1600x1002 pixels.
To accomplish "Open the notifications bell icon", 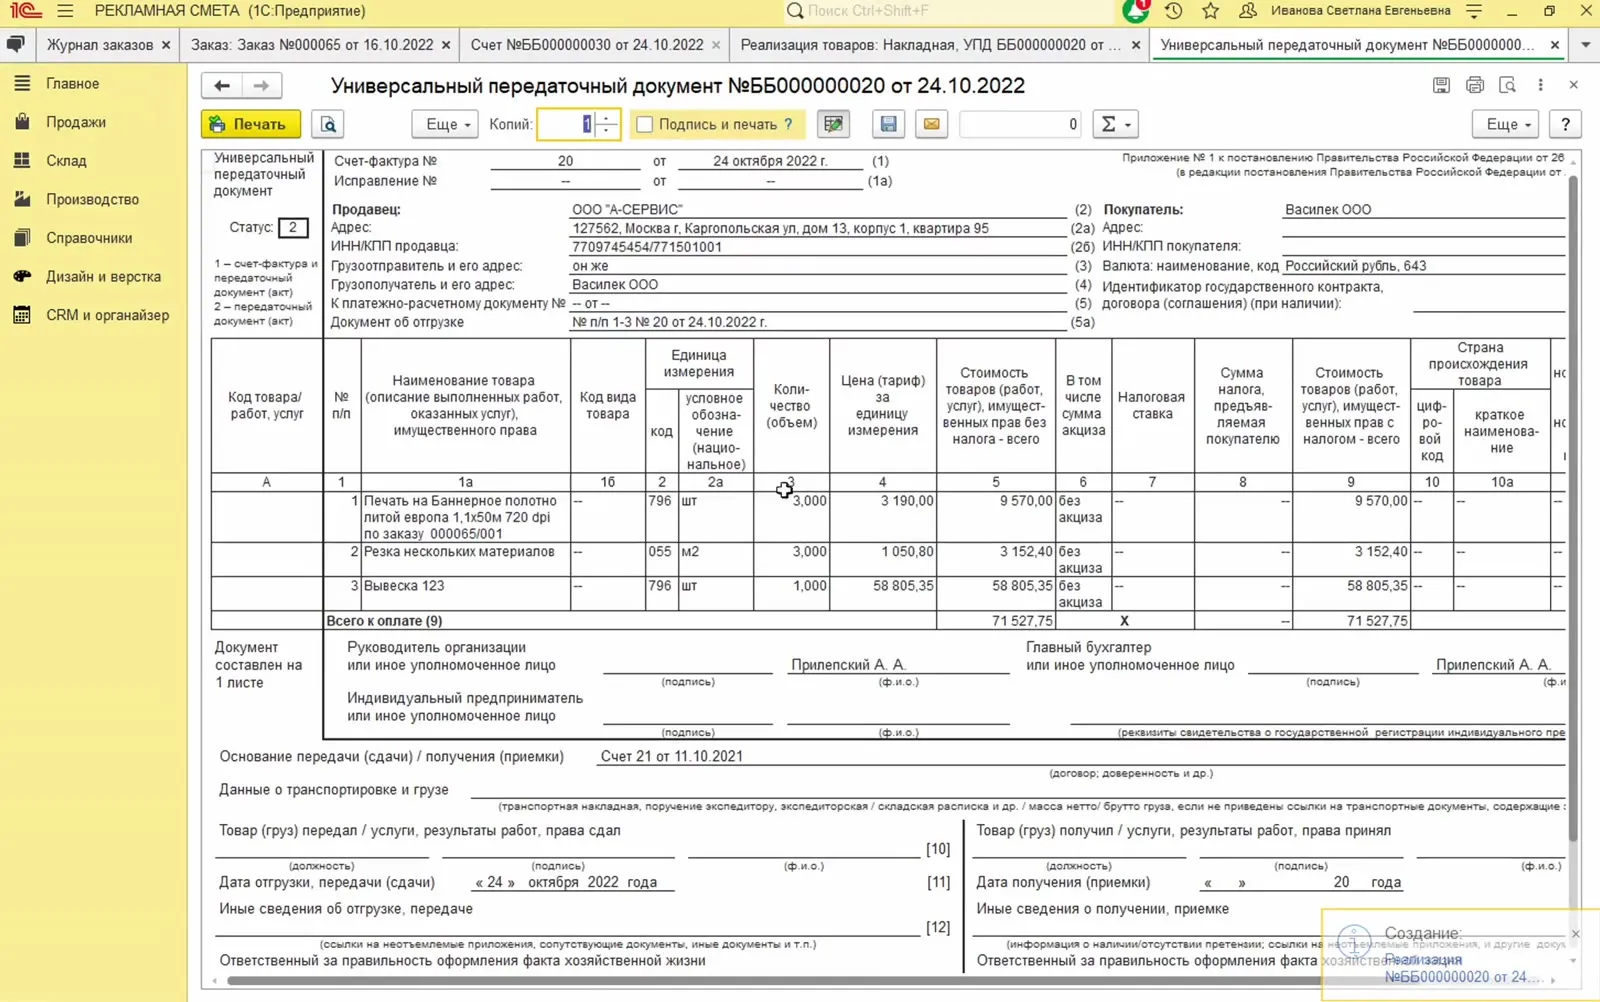I will pos(1135,11).
